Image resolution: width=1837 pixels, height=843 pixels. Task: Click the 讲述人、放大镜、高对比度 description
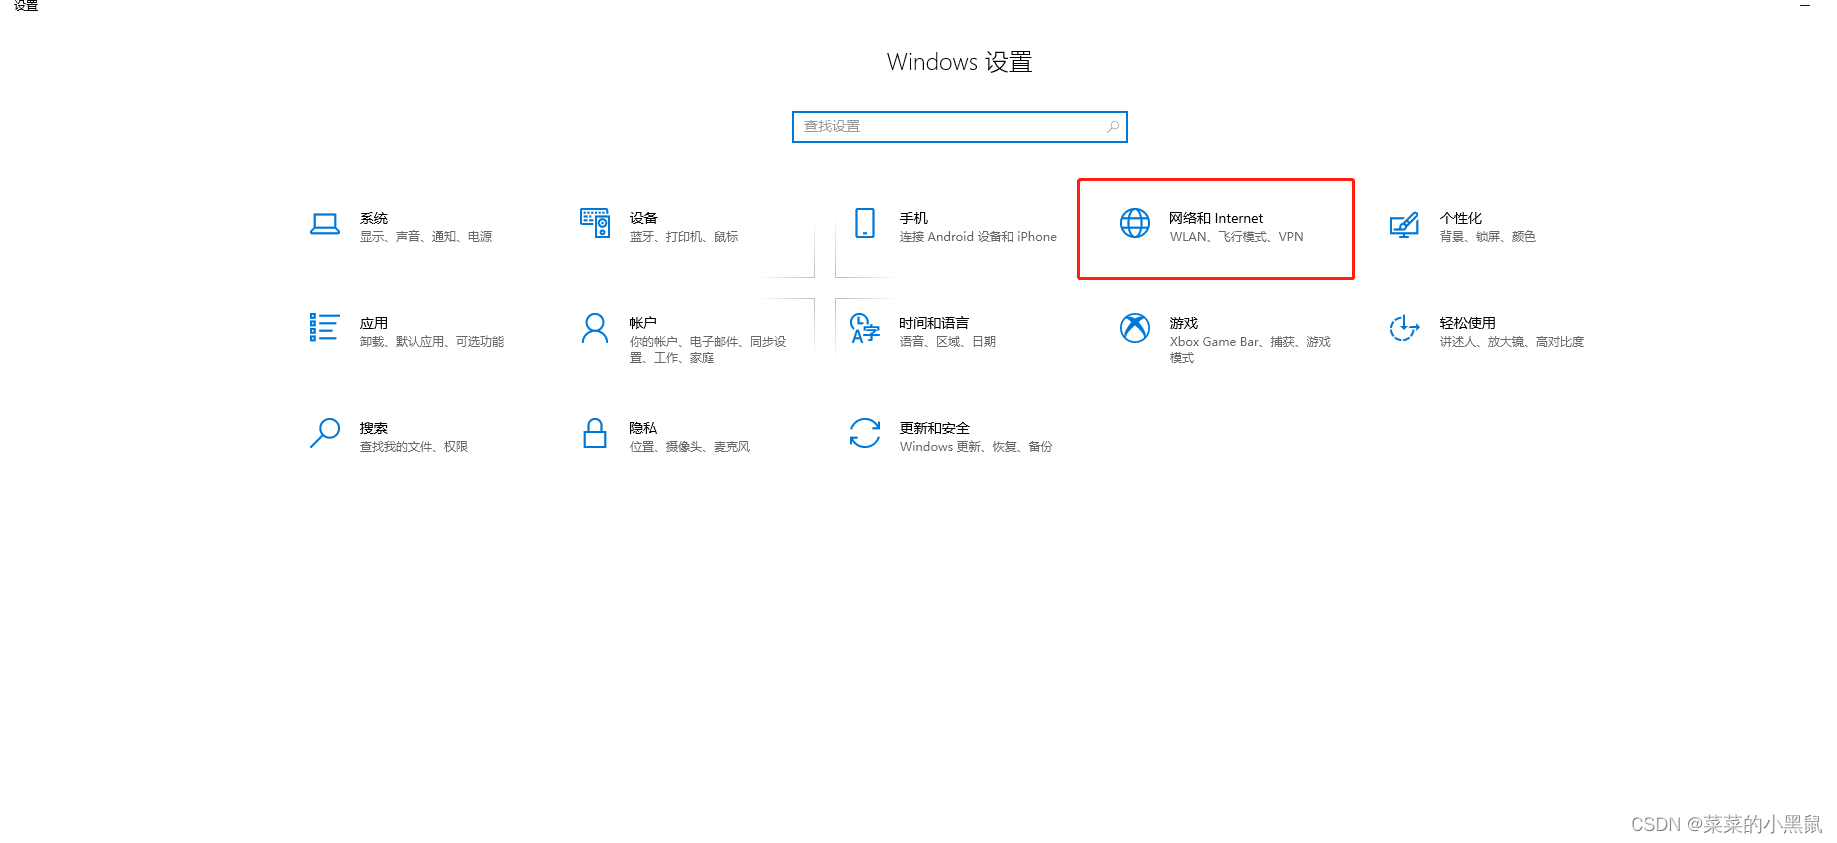click(x=1512, y=342)
